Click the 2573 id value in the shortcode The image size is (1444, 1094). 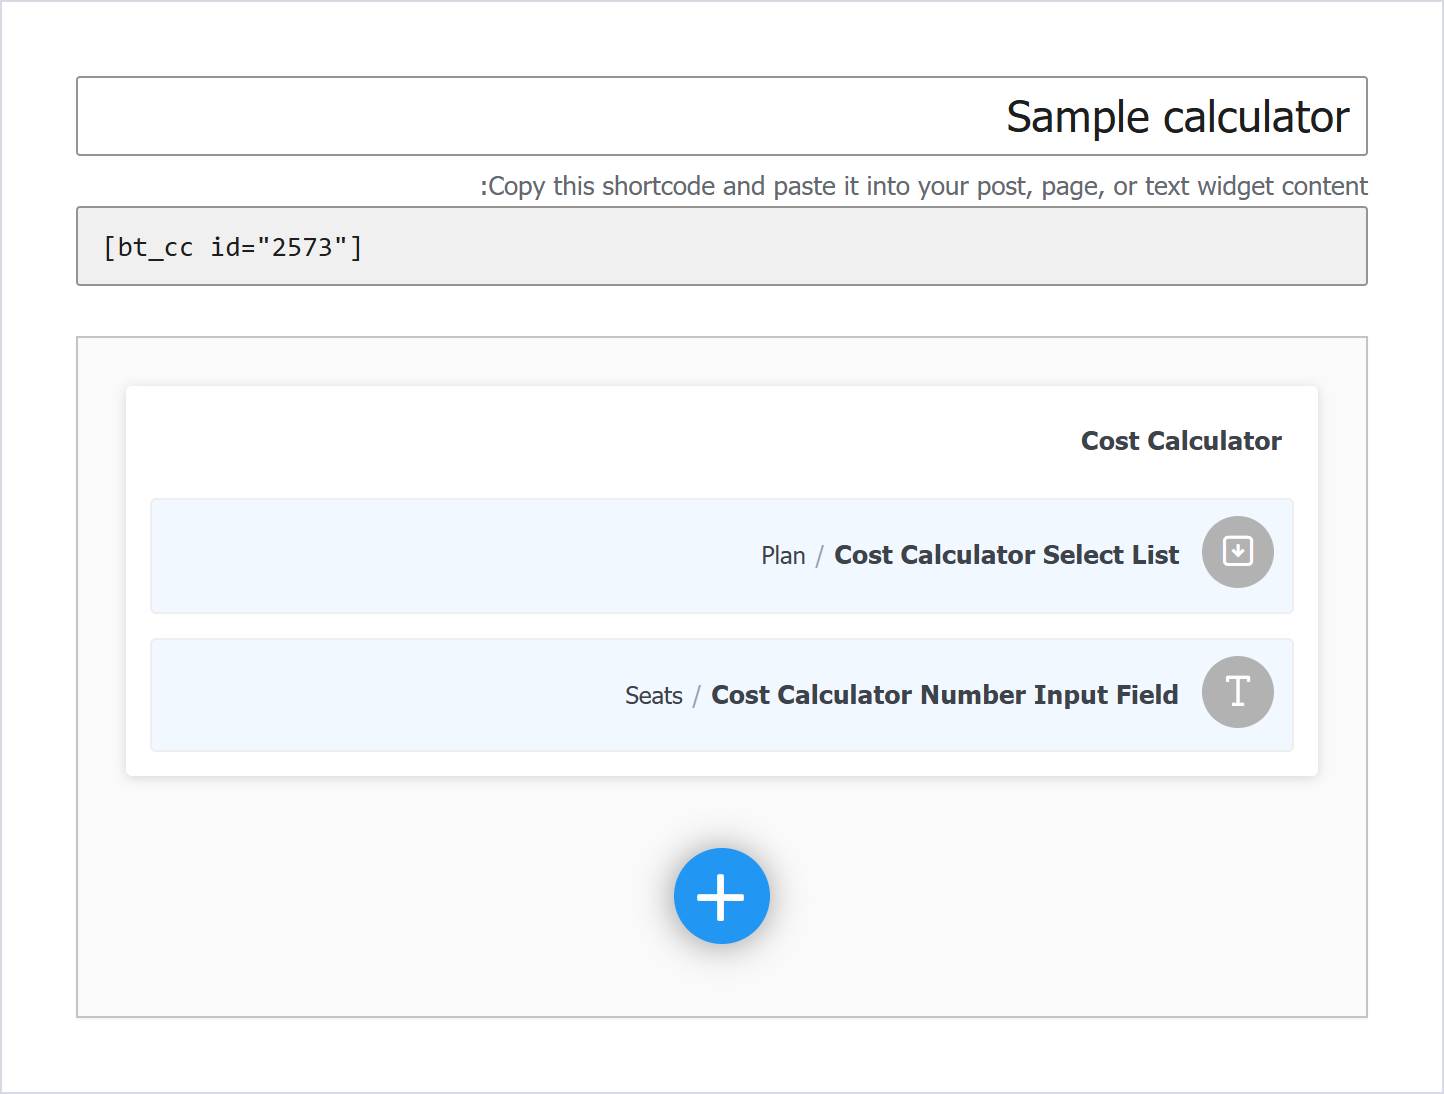(x=302, y=247)
